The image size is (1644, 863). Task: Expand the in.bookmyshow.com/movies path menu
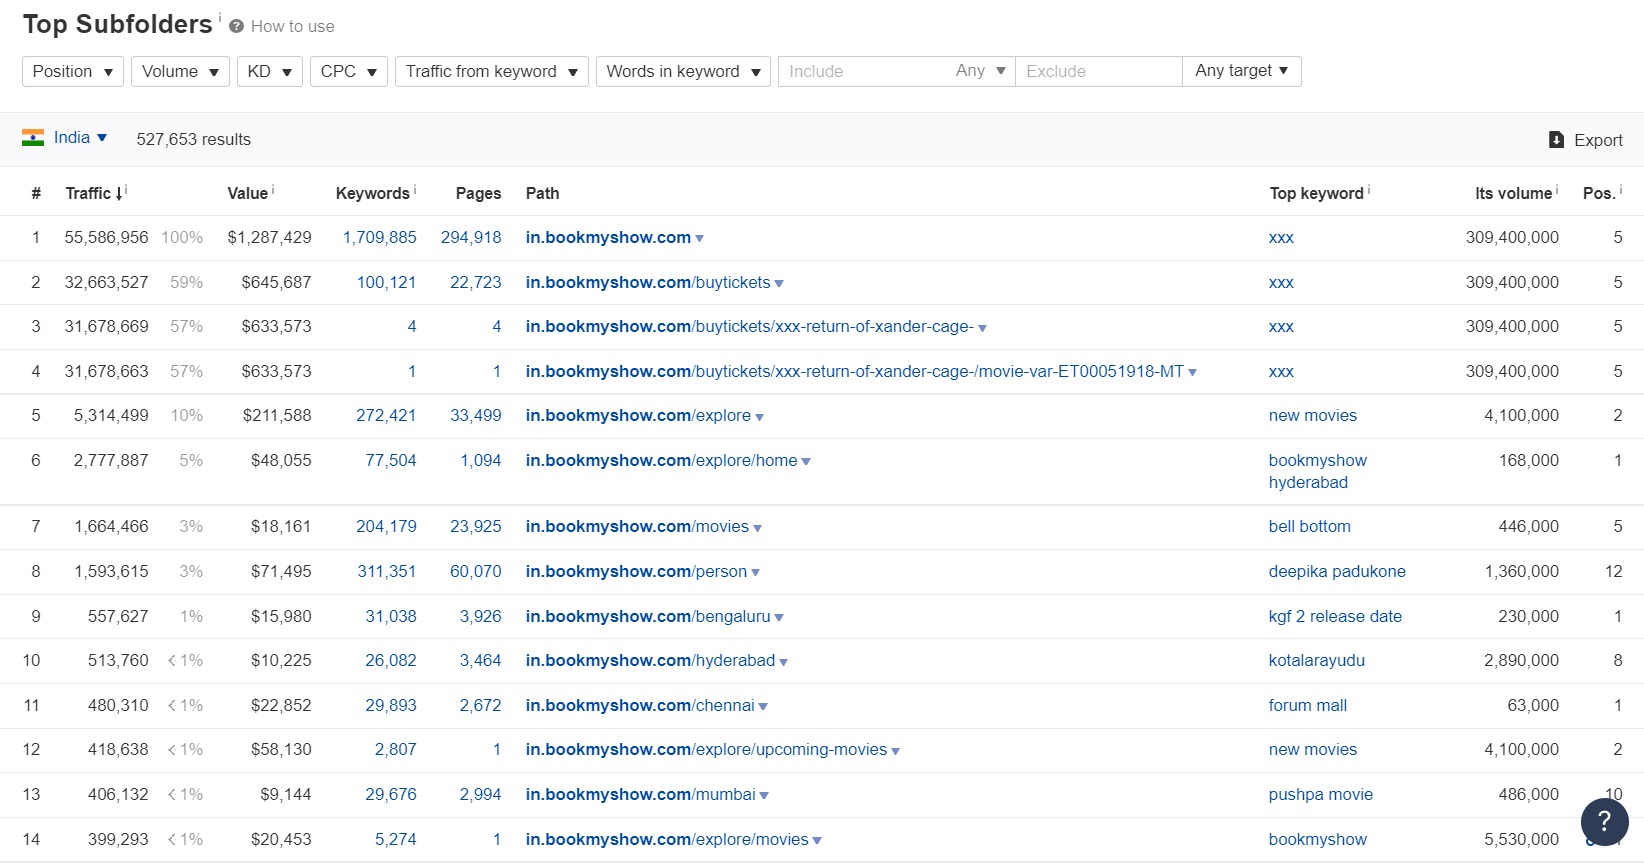[758, 528]
